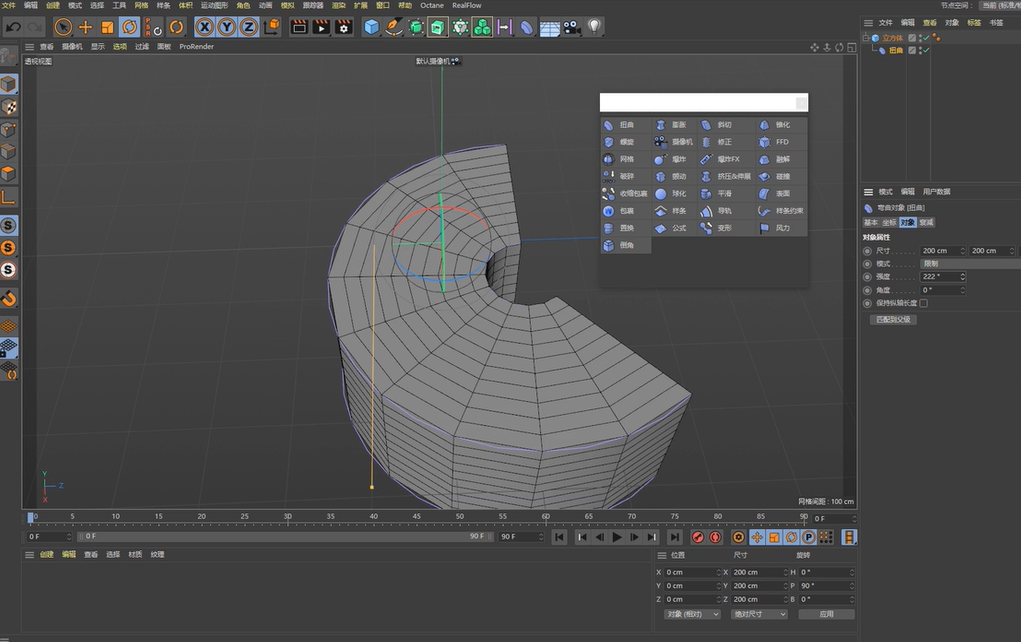1021x642 pixels.
Task: Click the Cube primitive icon
Action: tap(371, 27)
